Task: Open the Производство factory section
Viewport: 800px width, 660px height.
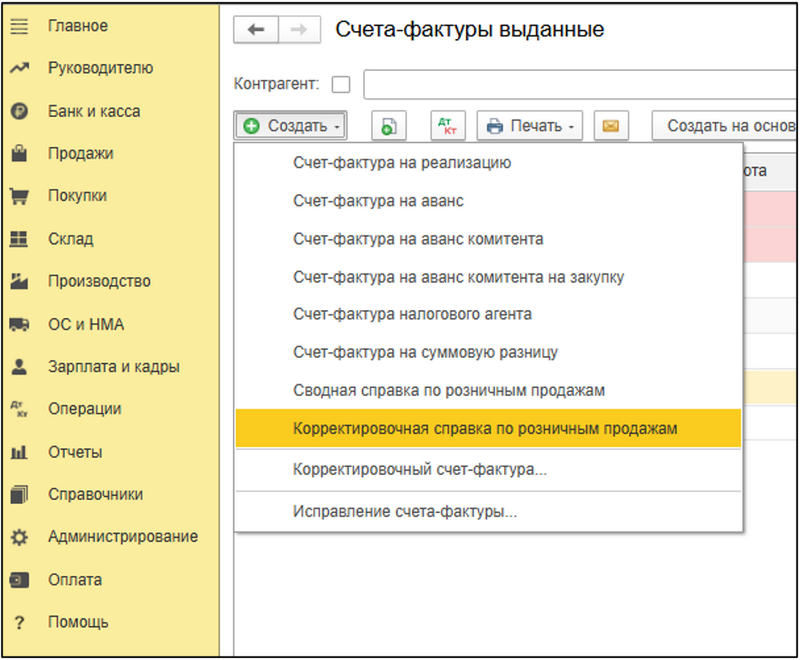Action: [x=98, y=281]
